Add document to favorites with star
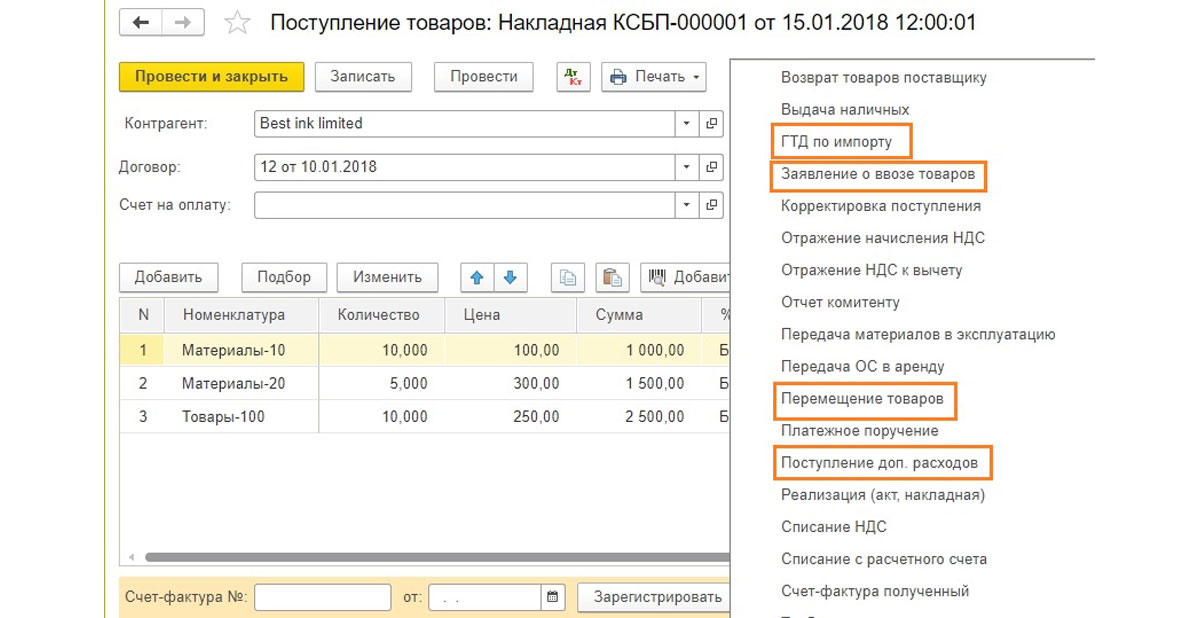This screenshot has height=618, width=1200. tap(237, 23)
